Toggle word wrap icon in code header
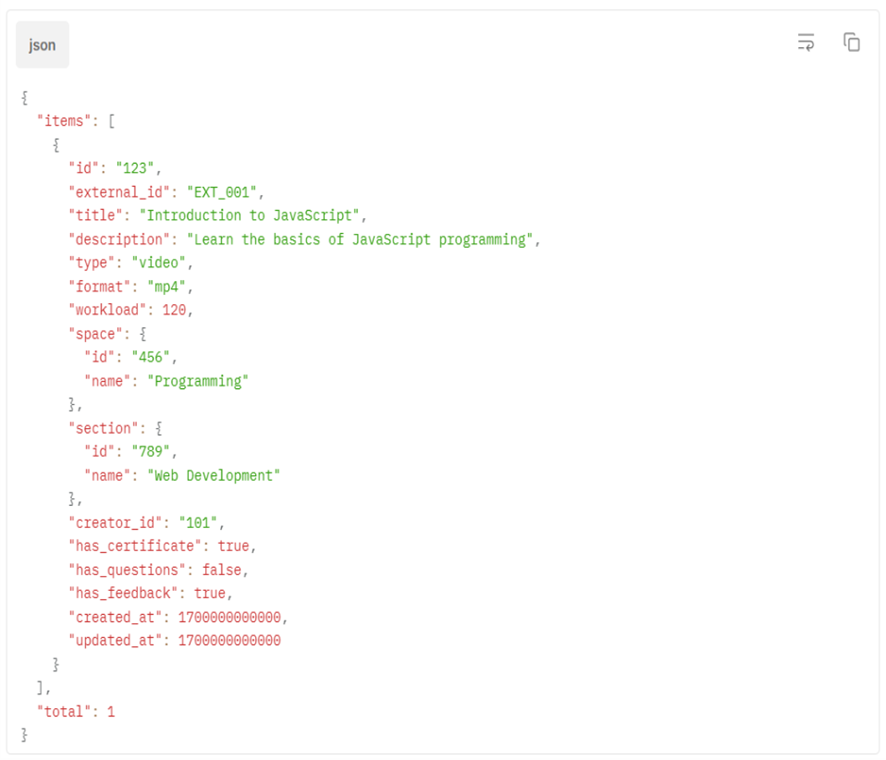The height and width of the screenshot is (760, 886). 806,42
